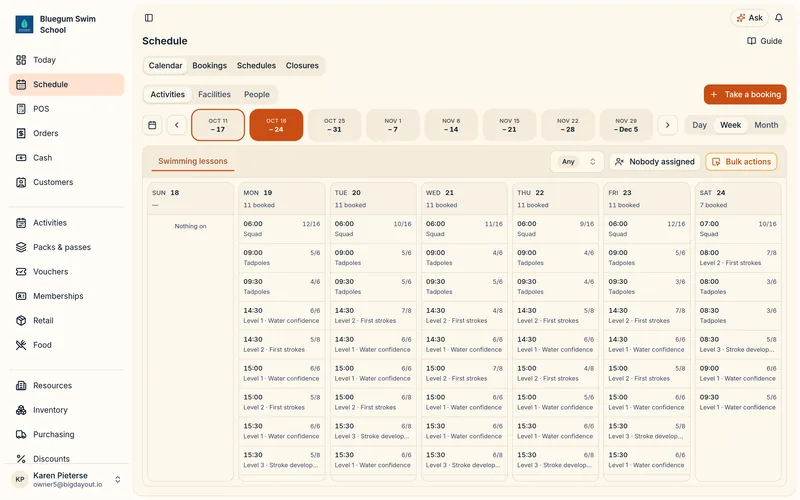Select the Nov 29 – Dec 5 week
Image resolution: width=800 pixels, height=500 pixels.
tap(626, 125)
